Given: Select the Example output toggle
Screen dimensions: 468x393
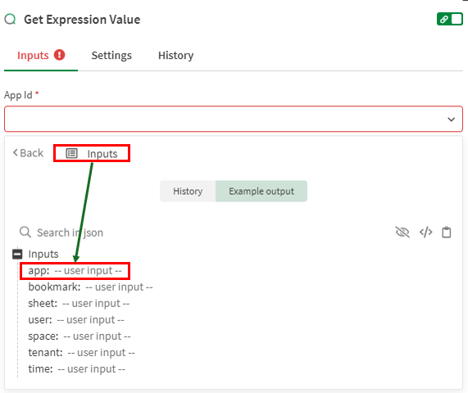Looking at the screenshot, I should 261,191.
